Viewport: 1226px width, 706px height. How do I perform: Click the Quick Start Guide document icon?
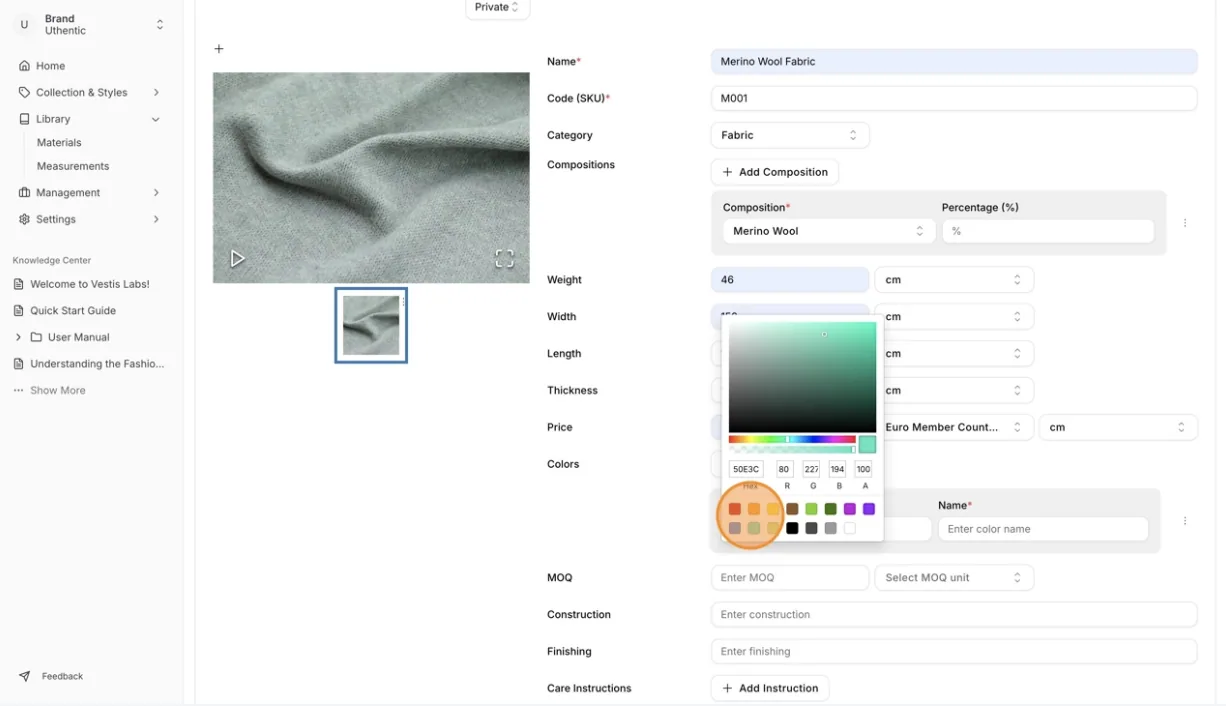point(18,311)
